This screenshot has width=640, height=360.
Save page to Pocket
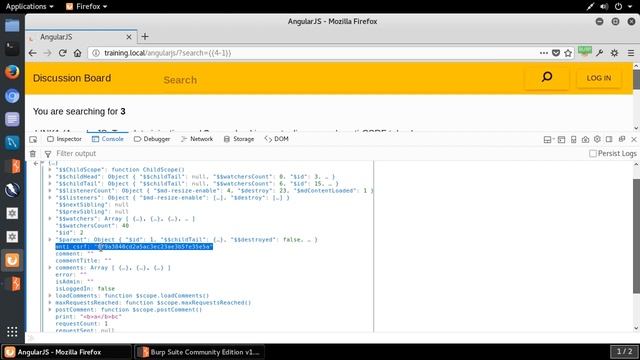(556, 53)
